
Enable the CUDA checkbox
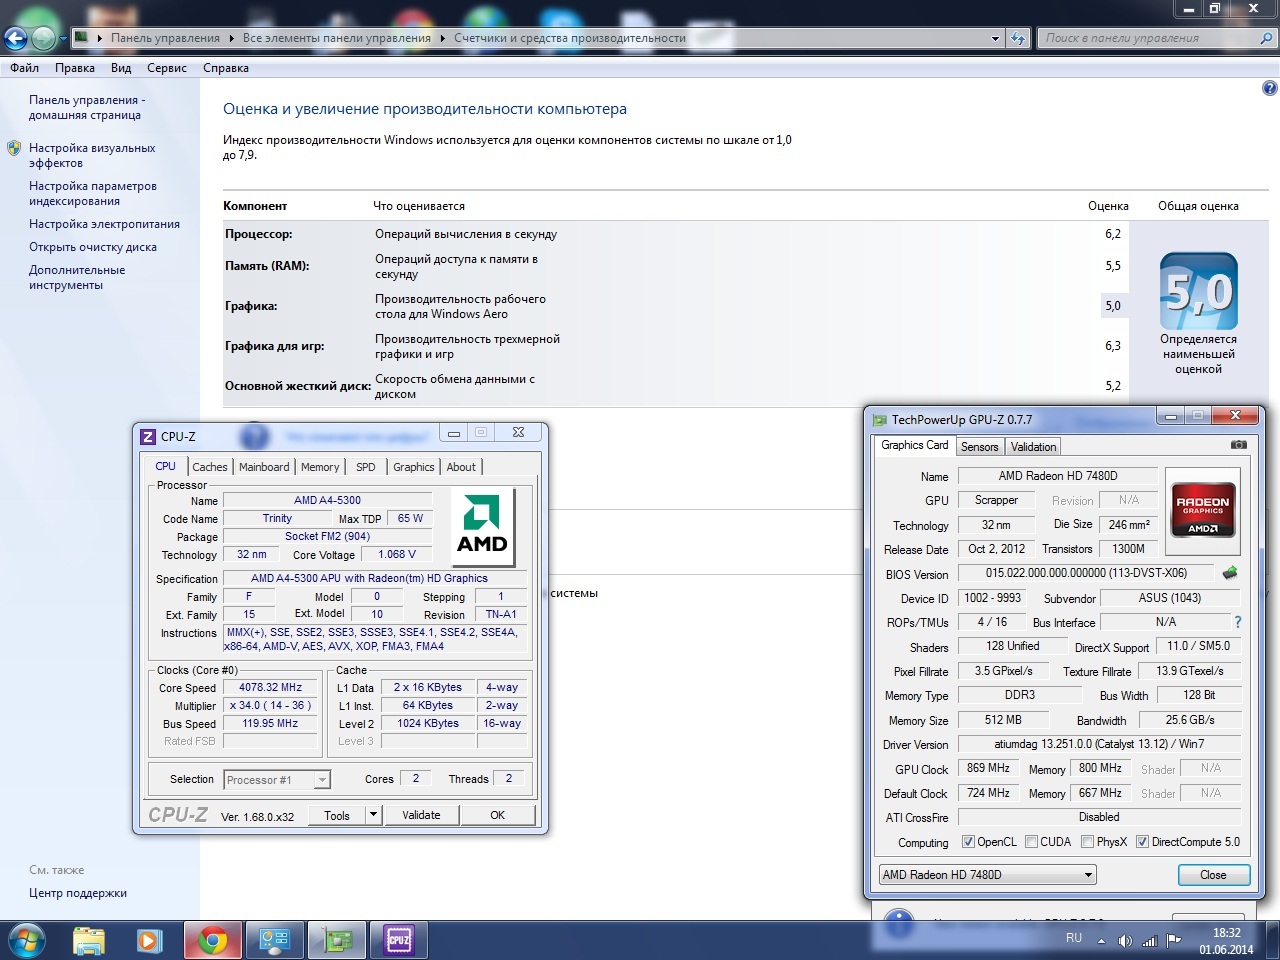[1031, 842]
